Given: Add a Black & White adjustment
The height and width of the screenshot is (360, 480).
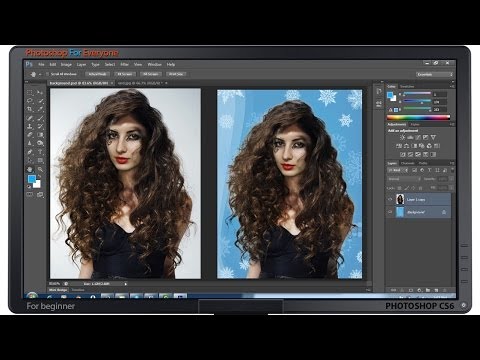Looking at the screenshot, I should tap(414, 146).
